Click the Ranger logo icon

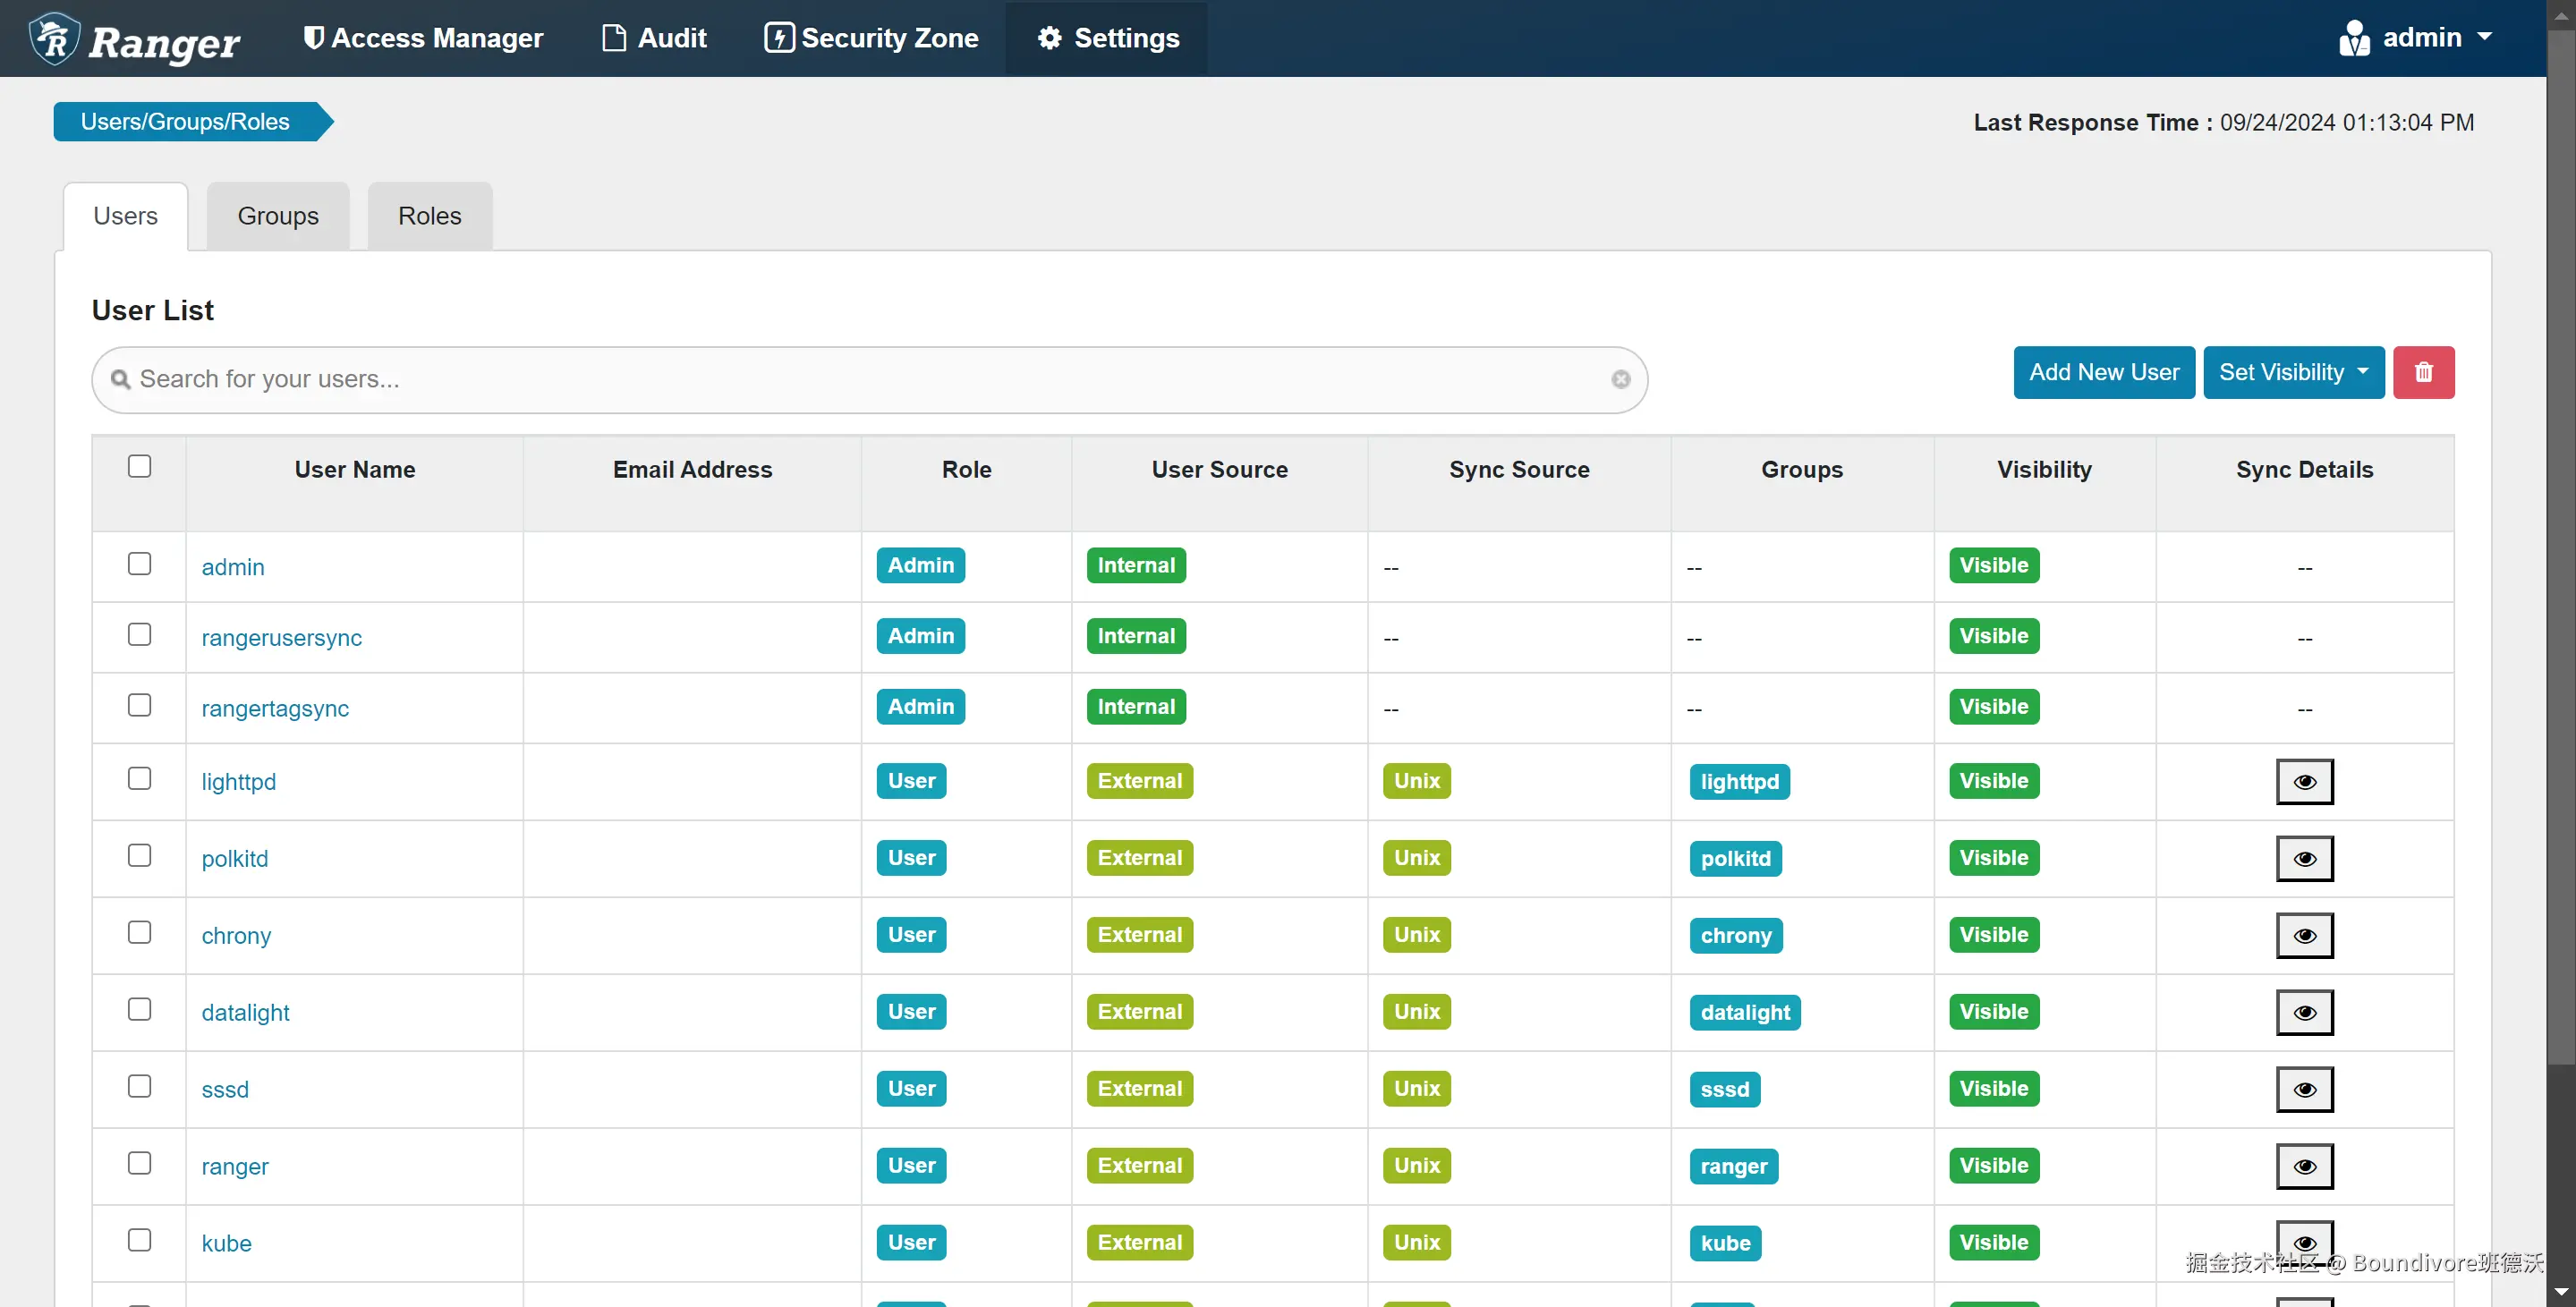[54, 38]
